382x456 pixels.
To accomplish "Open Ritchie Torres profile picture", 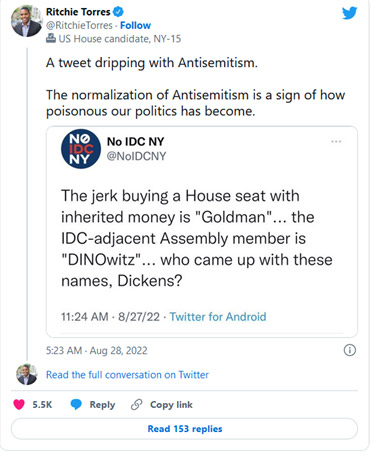I will (x=26, y=21).
